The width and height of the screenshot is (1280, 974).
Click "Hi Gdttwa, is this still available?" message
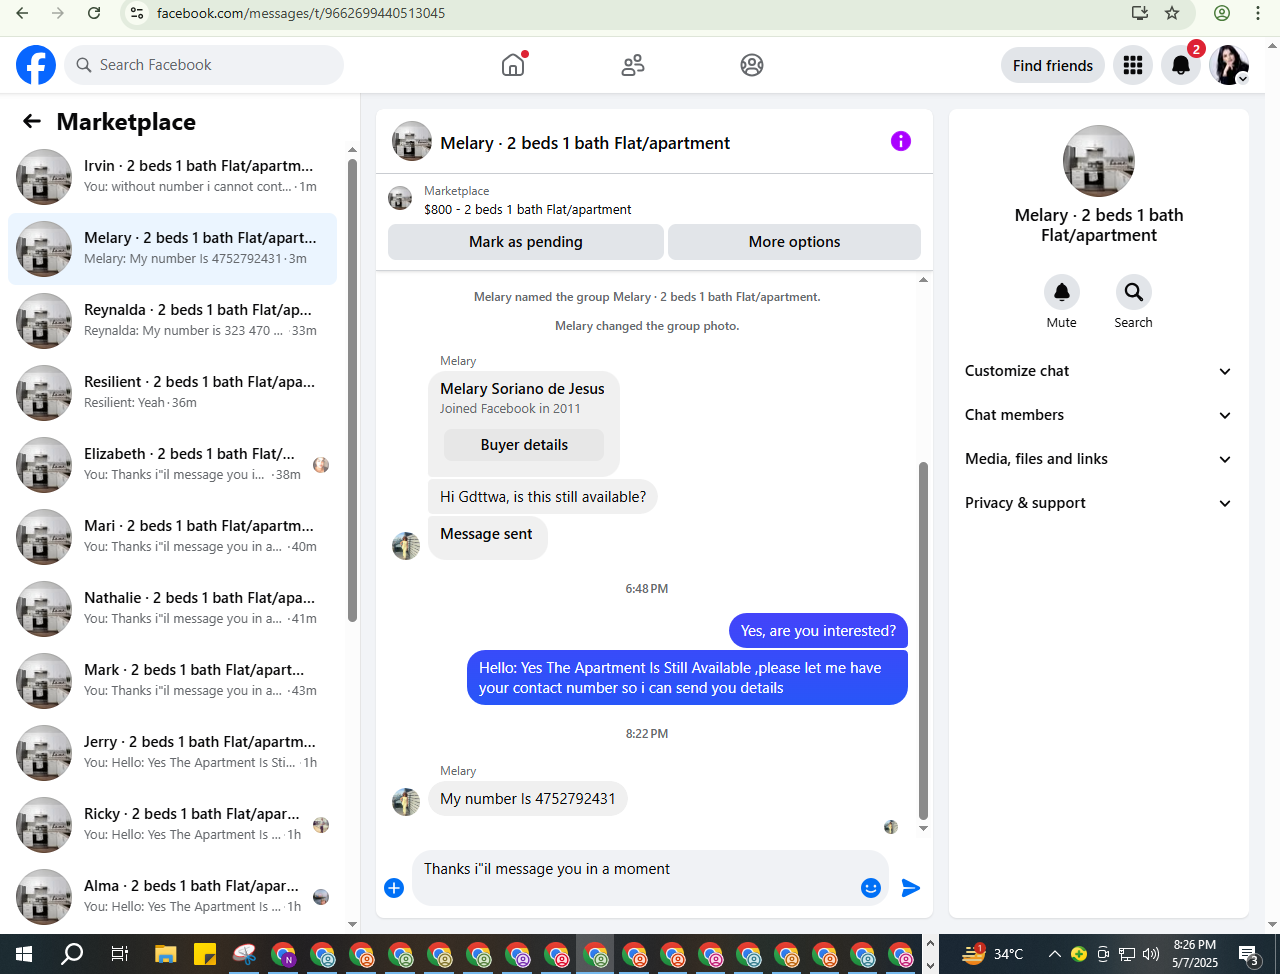tap(543, 497)
